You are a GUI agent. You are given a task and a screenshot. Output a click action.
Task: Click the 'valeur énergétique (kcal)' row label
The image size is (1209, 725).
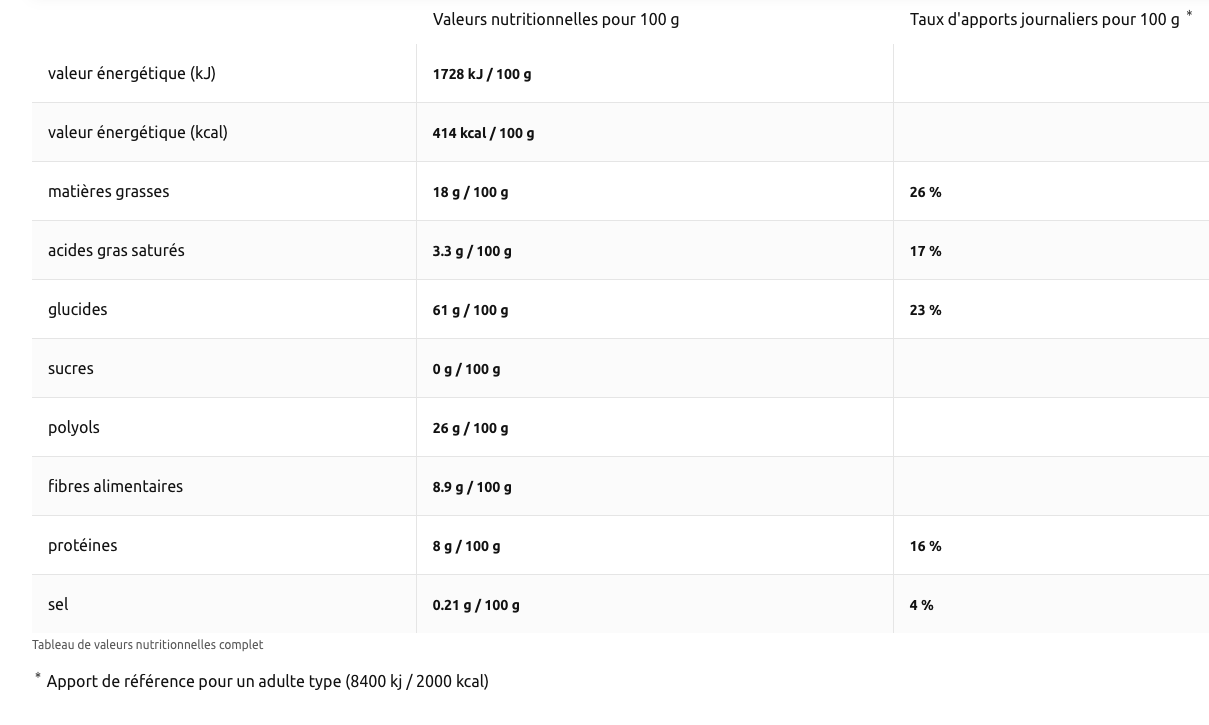tap(138, 132)
